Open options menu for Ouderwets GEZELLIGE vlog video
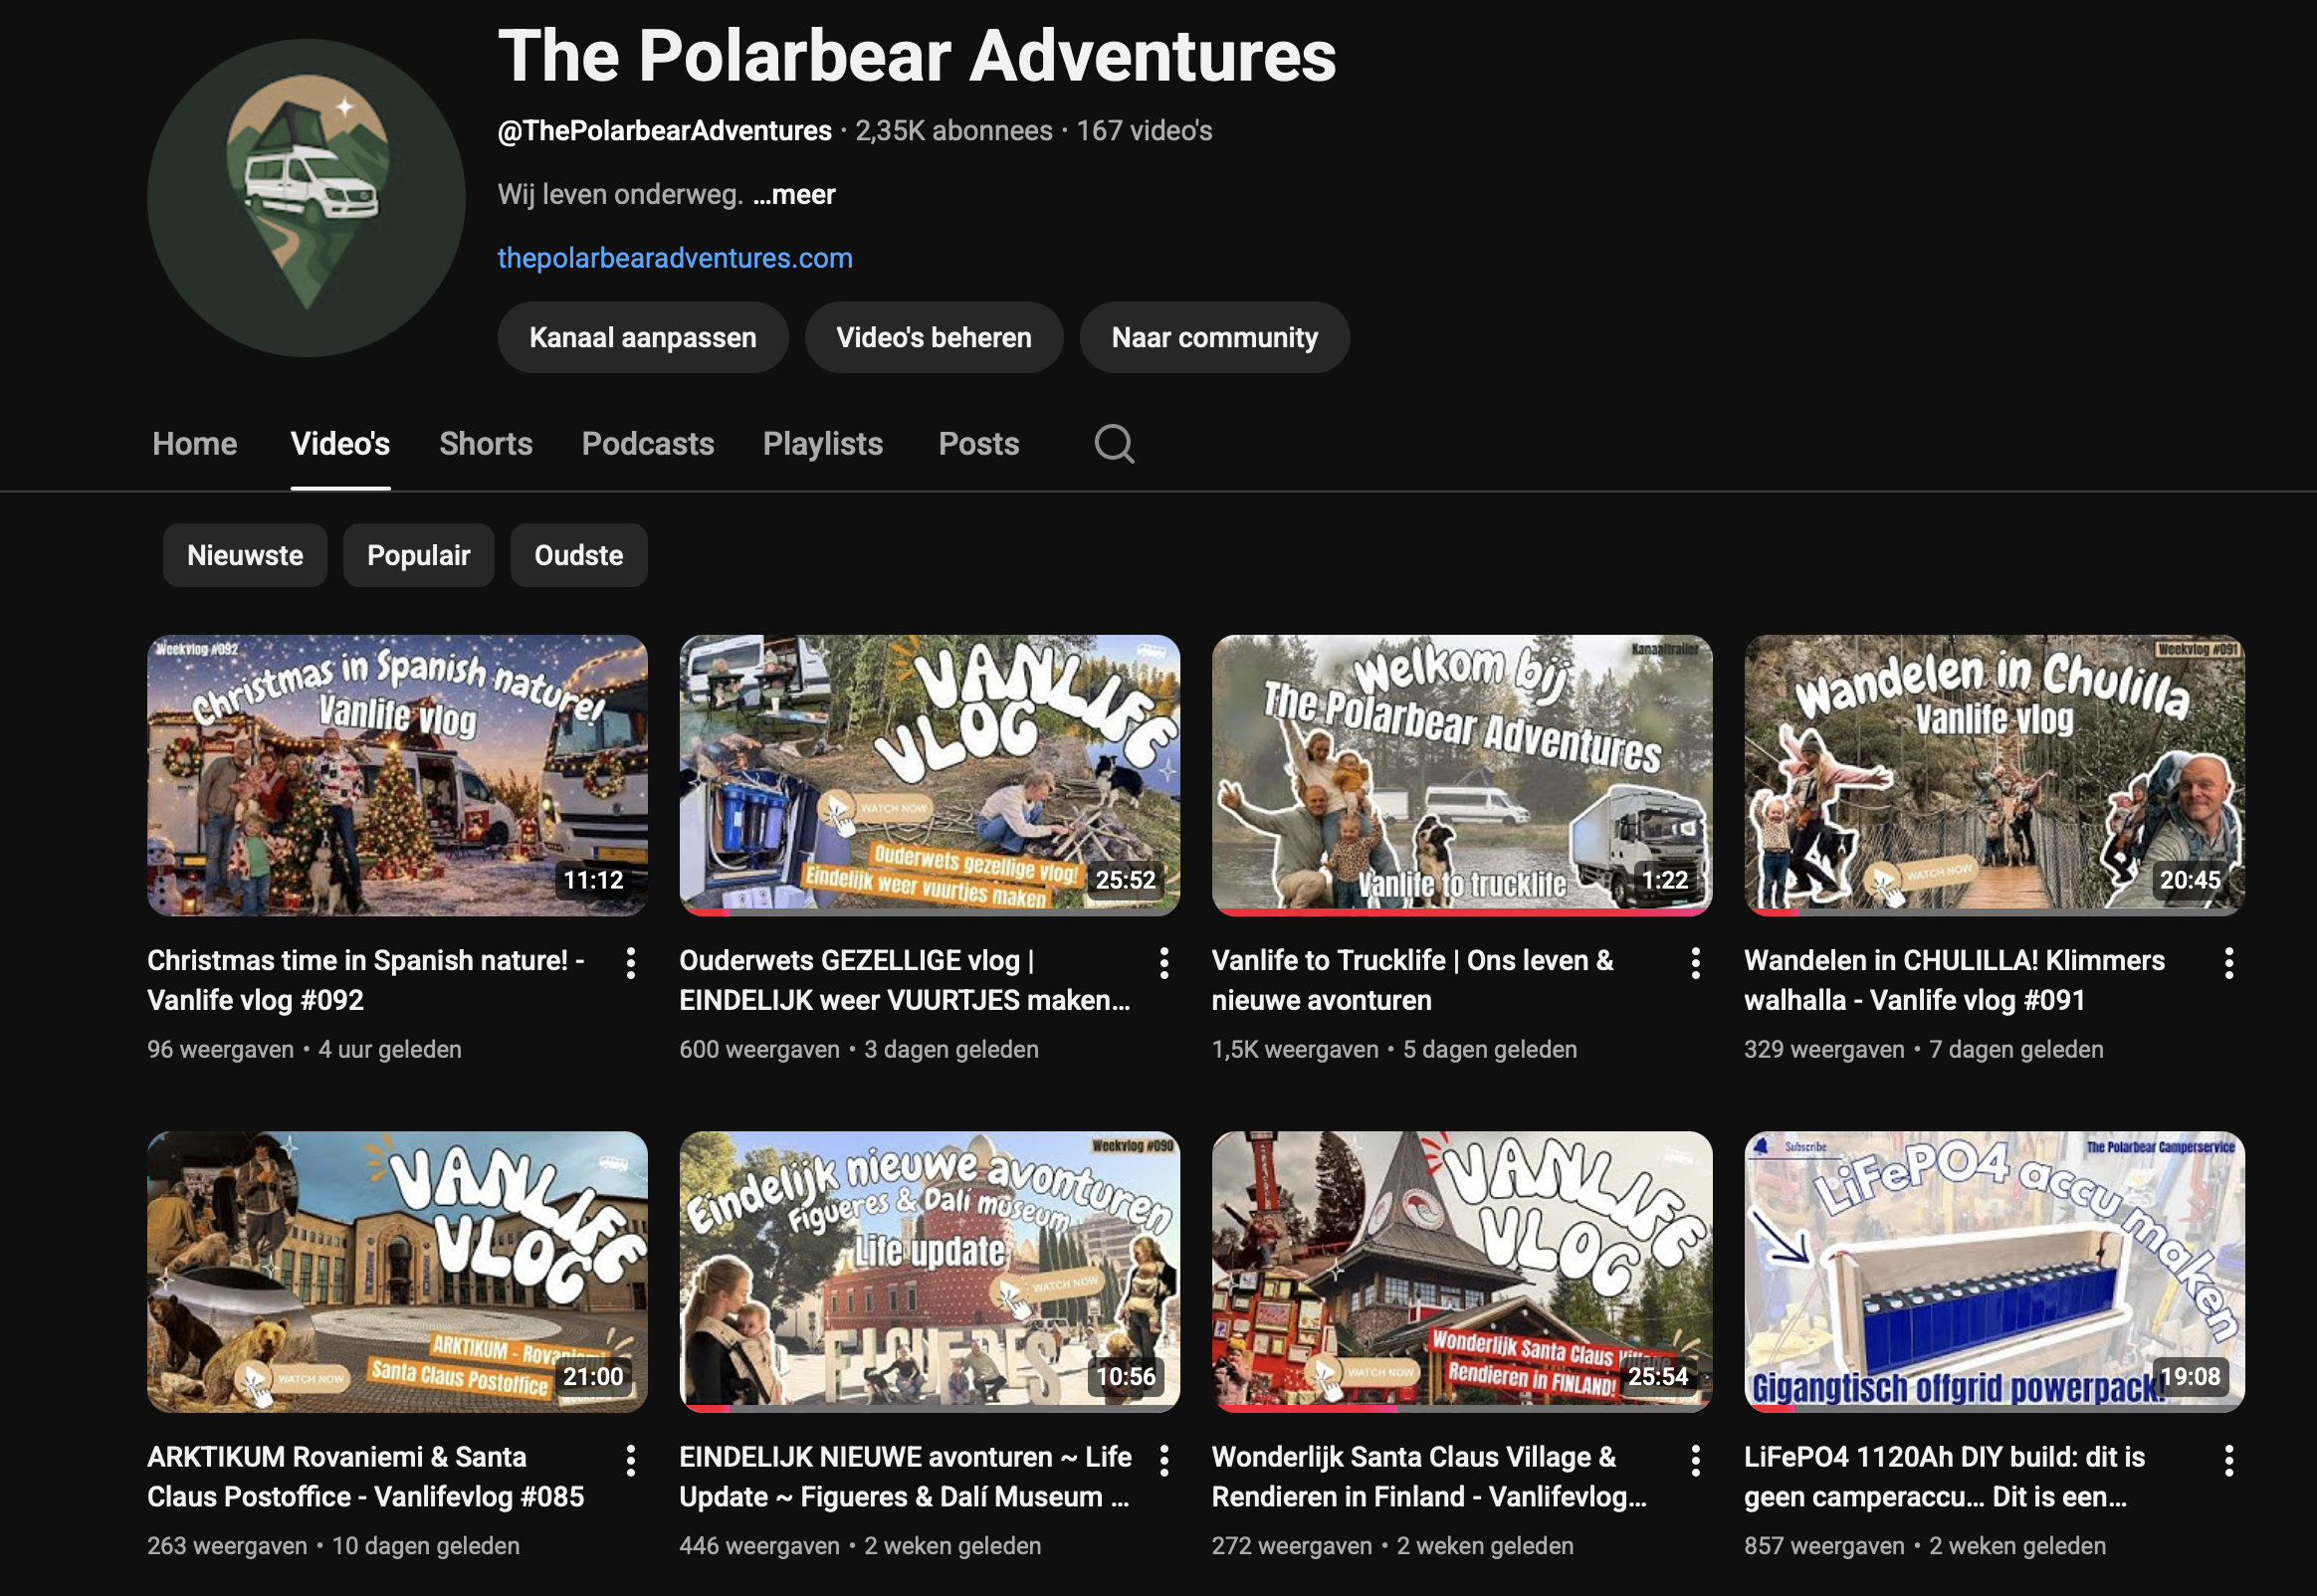2317x1596 pixels. tap(1164, 963)
